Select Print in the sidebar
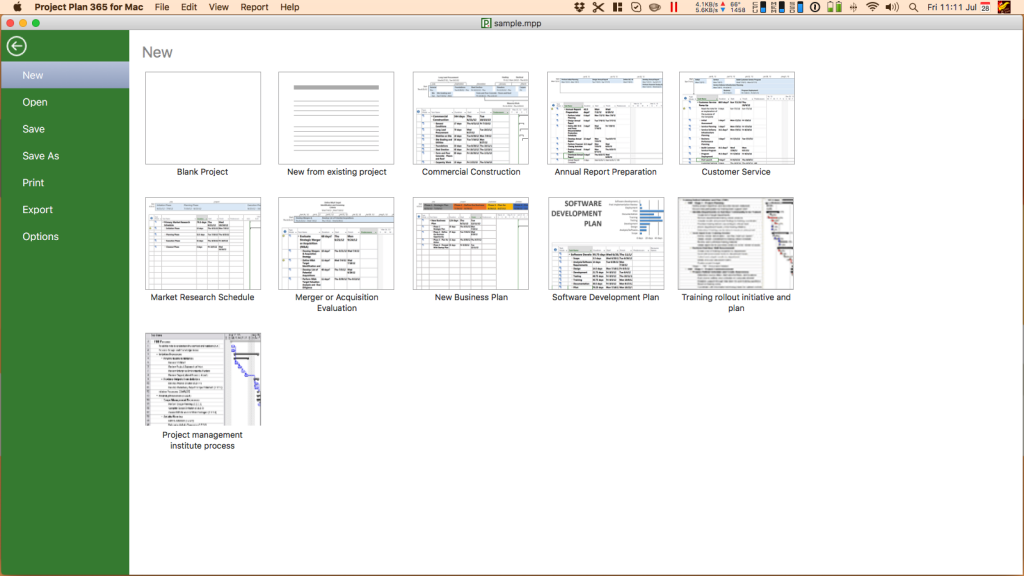 [x=65, y=182]
